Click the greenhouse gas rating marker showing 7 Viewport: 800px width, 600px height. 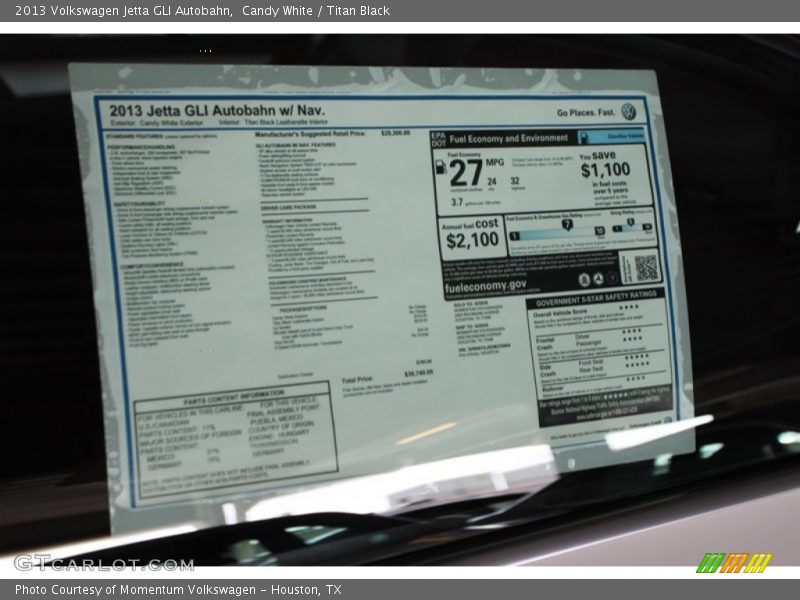click(x=567, y=224)
